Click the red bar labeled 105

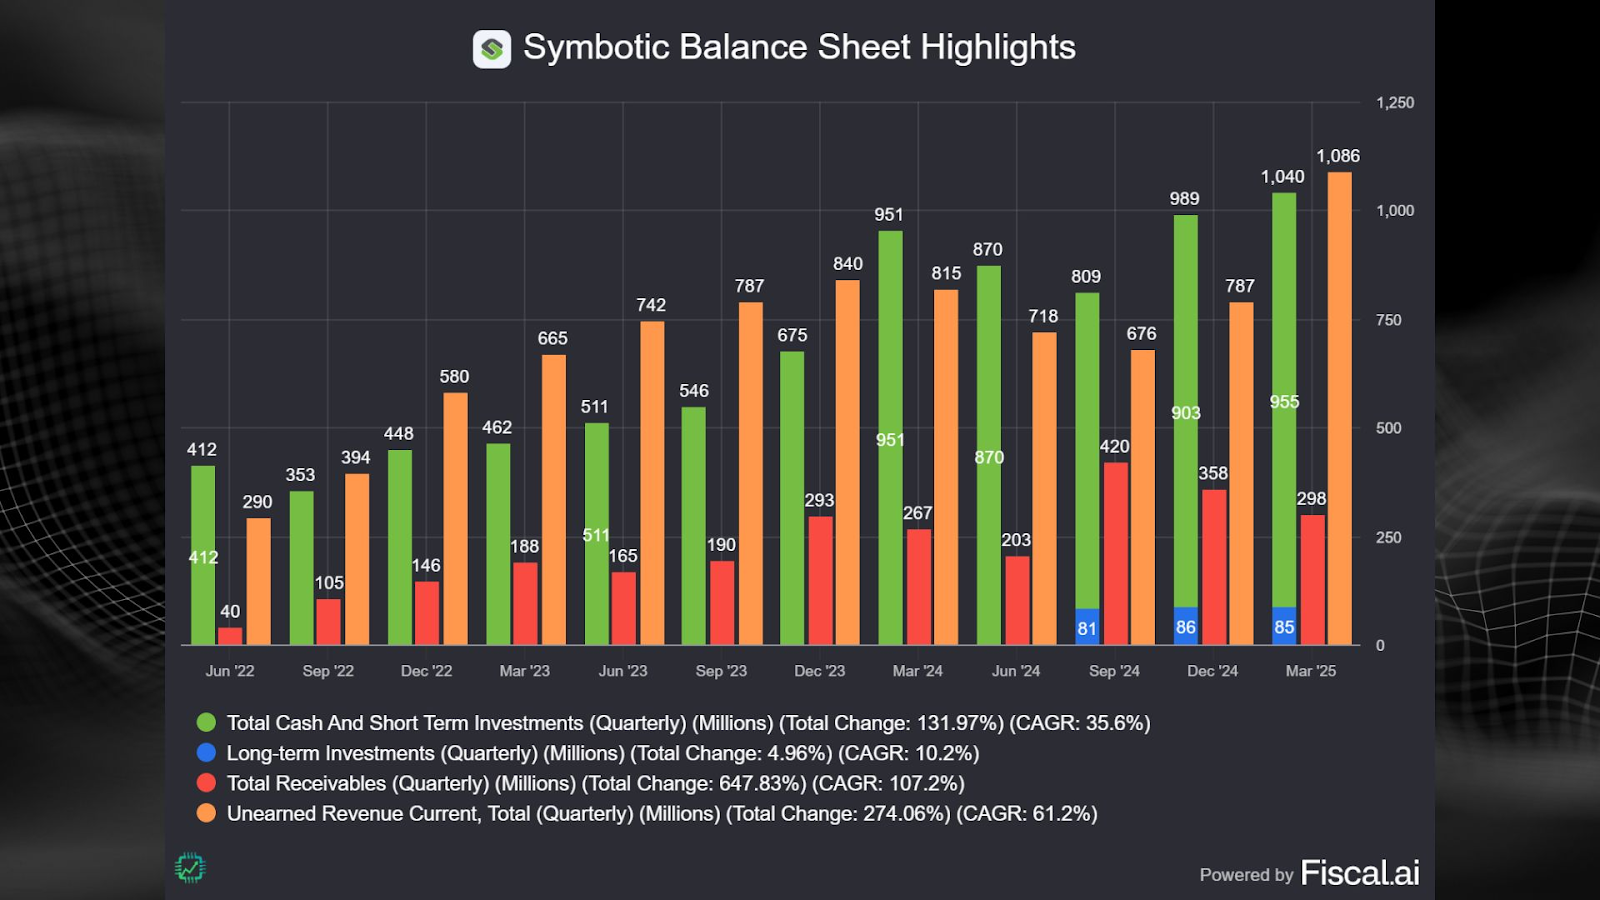click(x=328, y=622)
